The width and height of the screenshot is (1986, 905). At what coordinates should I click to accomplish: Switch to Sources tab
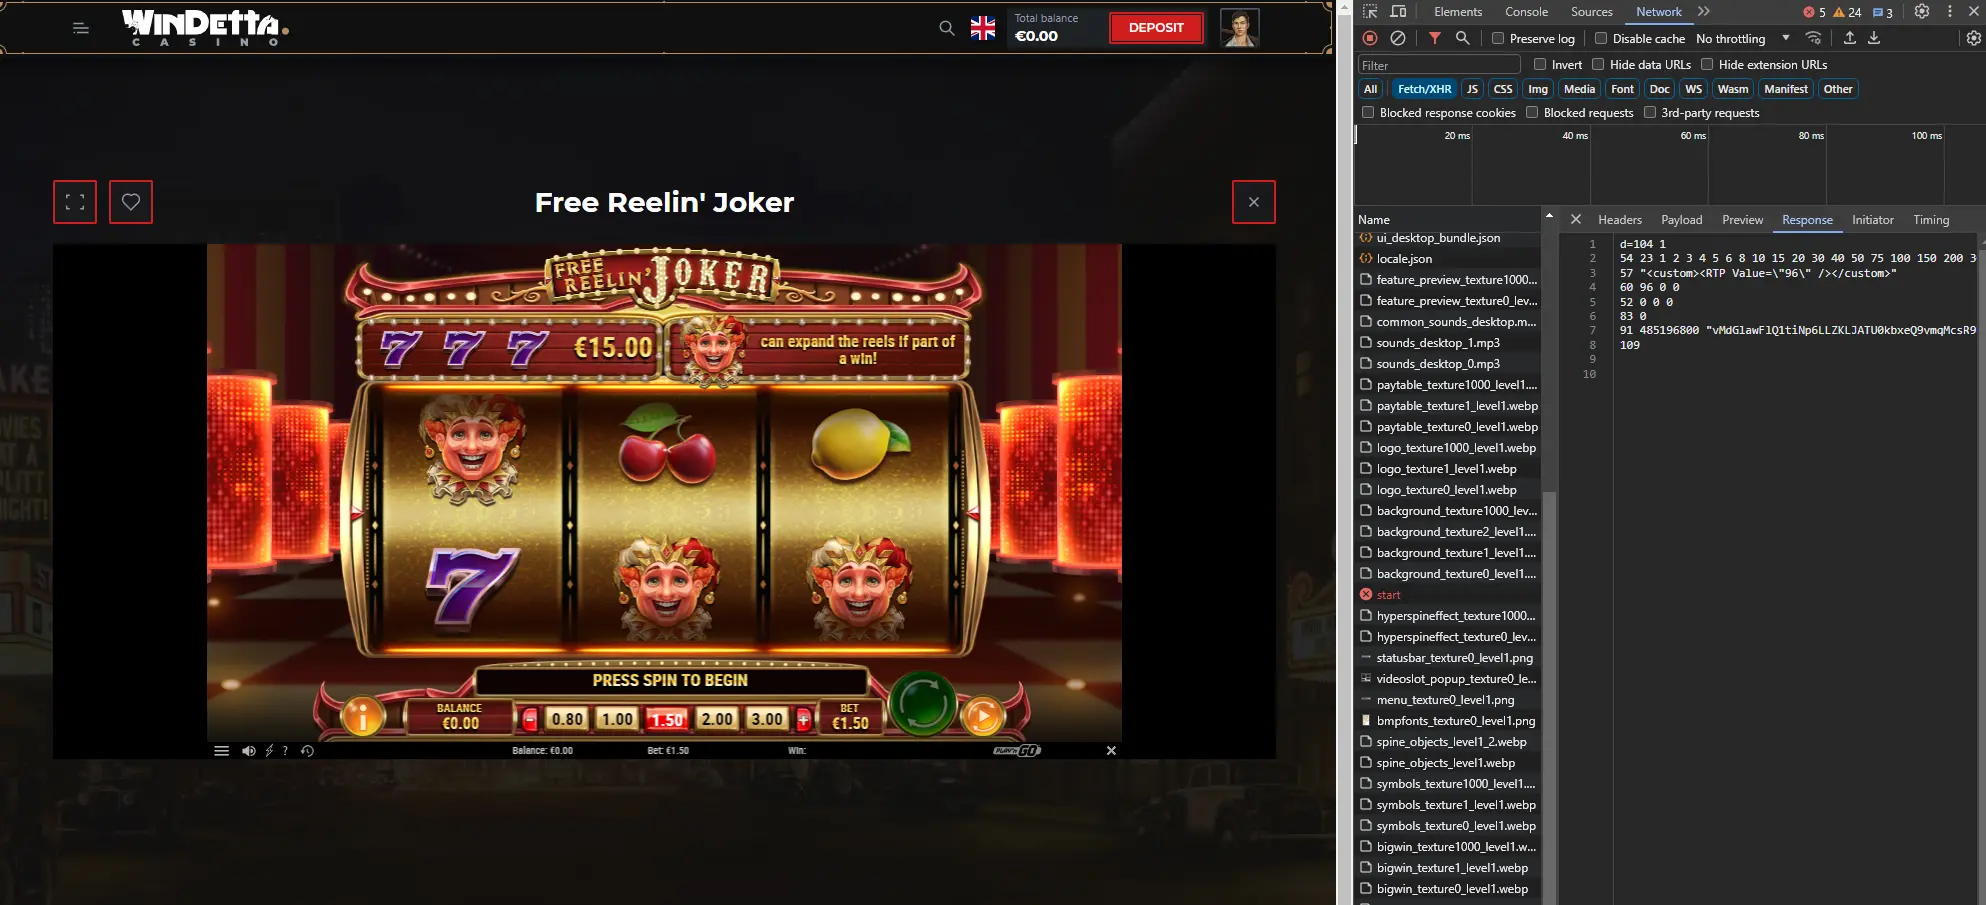pos(1591,12)
